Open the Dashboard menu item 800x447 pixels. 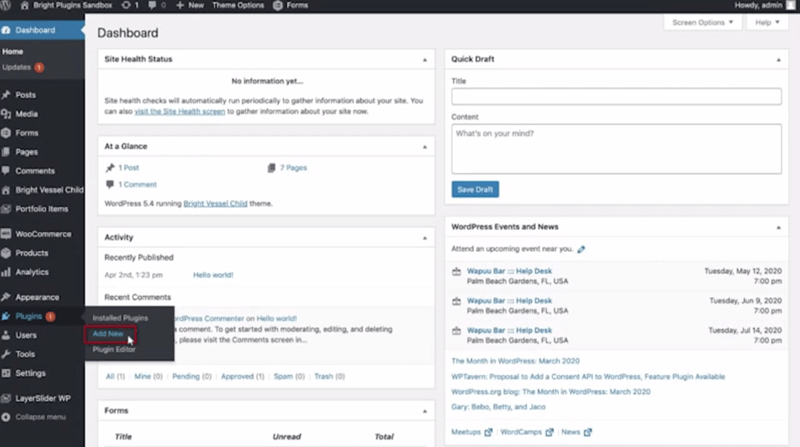42,30
